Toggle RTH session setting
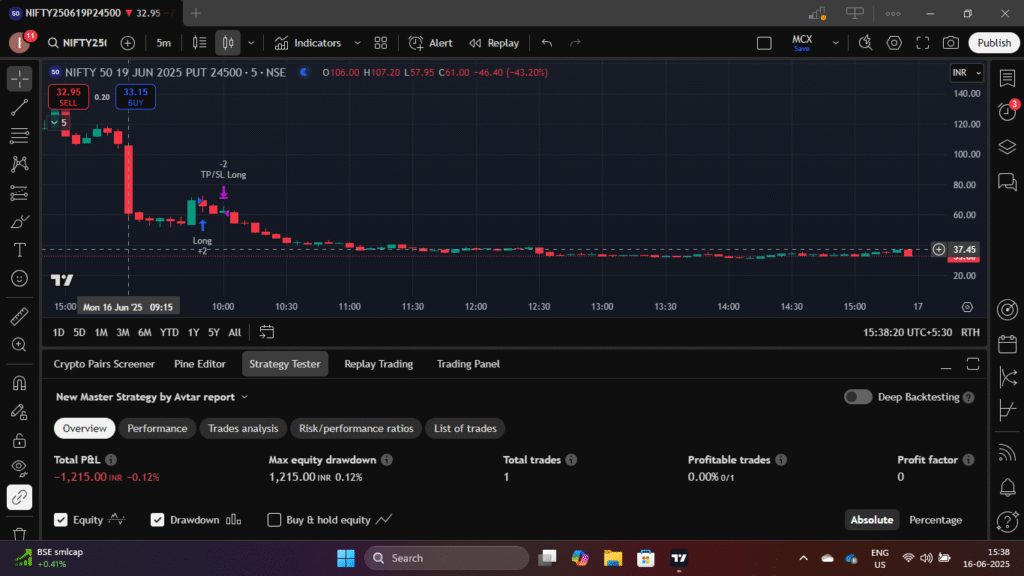1024x576 pixels. 970,332
